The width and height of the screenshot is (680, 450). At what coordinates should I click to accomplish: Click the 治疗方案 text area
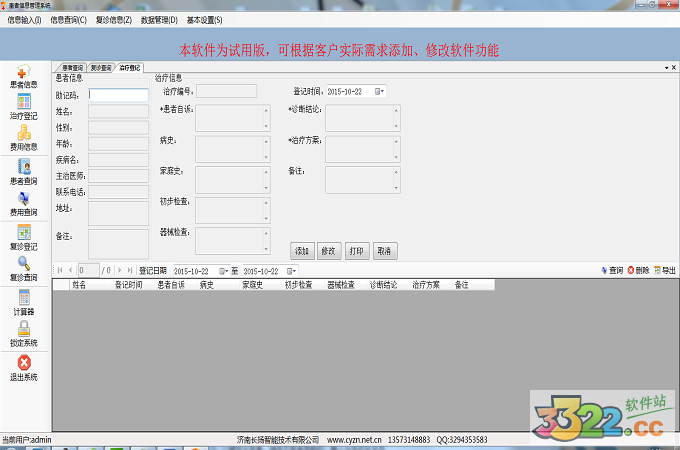pyautogui.click(x=363, y=149)
